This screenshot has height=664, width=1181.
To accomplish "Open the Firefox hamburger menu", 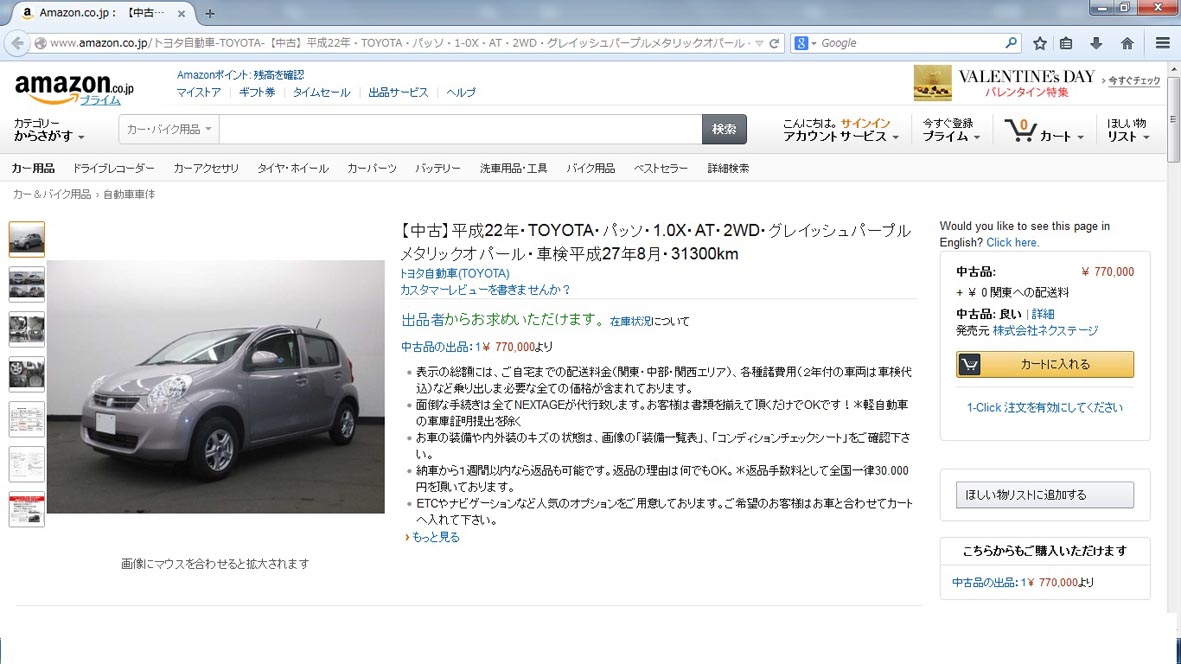I will click(1162, 43).
